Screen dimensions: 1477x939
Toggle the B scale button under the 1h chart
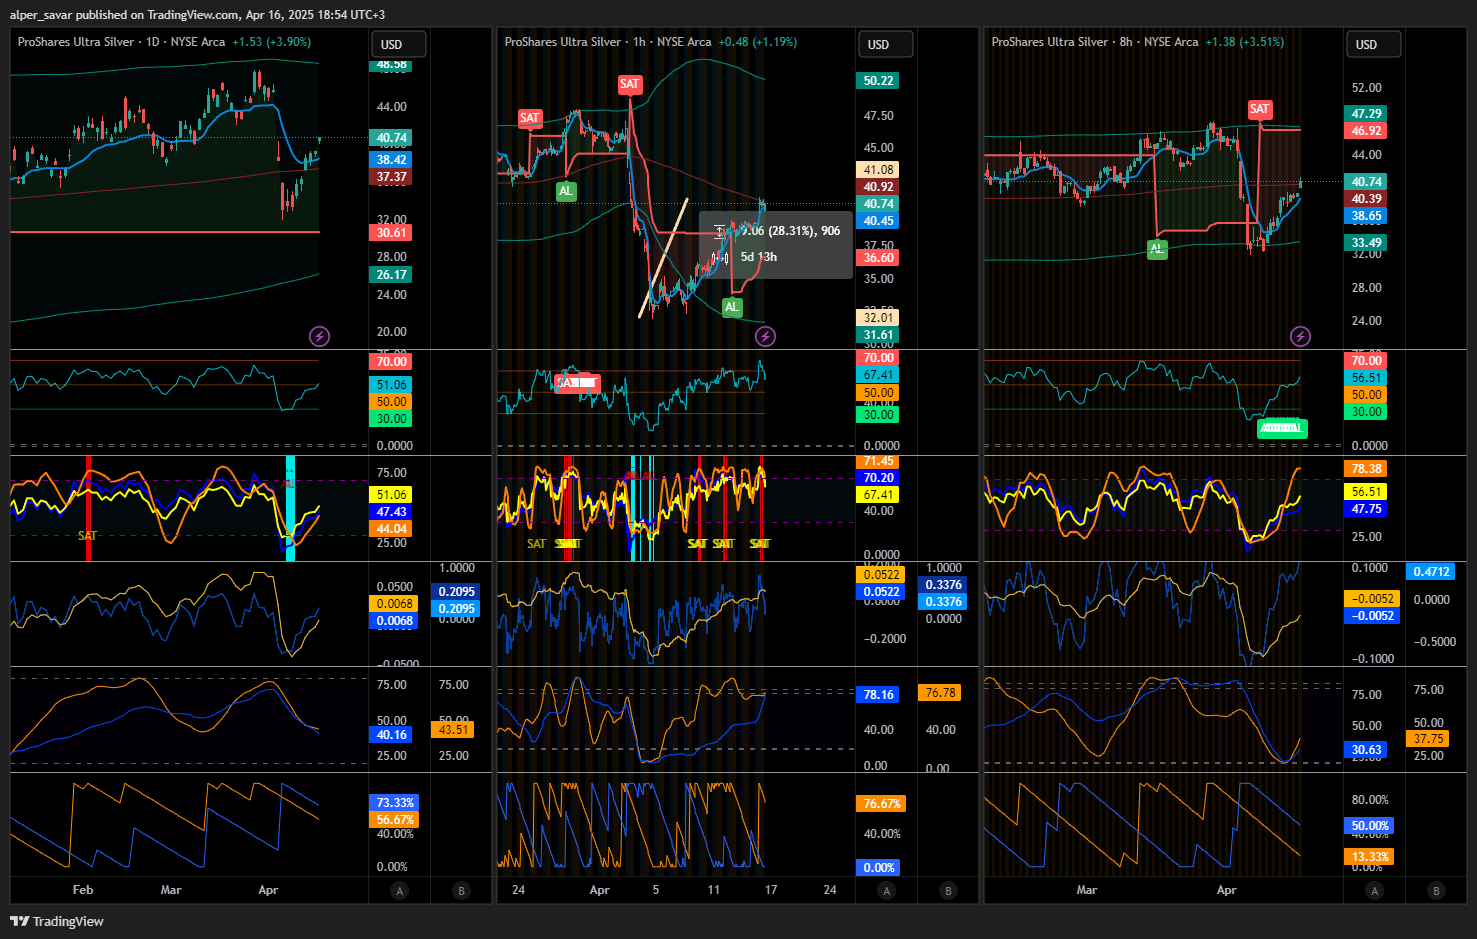coord(948,890)
